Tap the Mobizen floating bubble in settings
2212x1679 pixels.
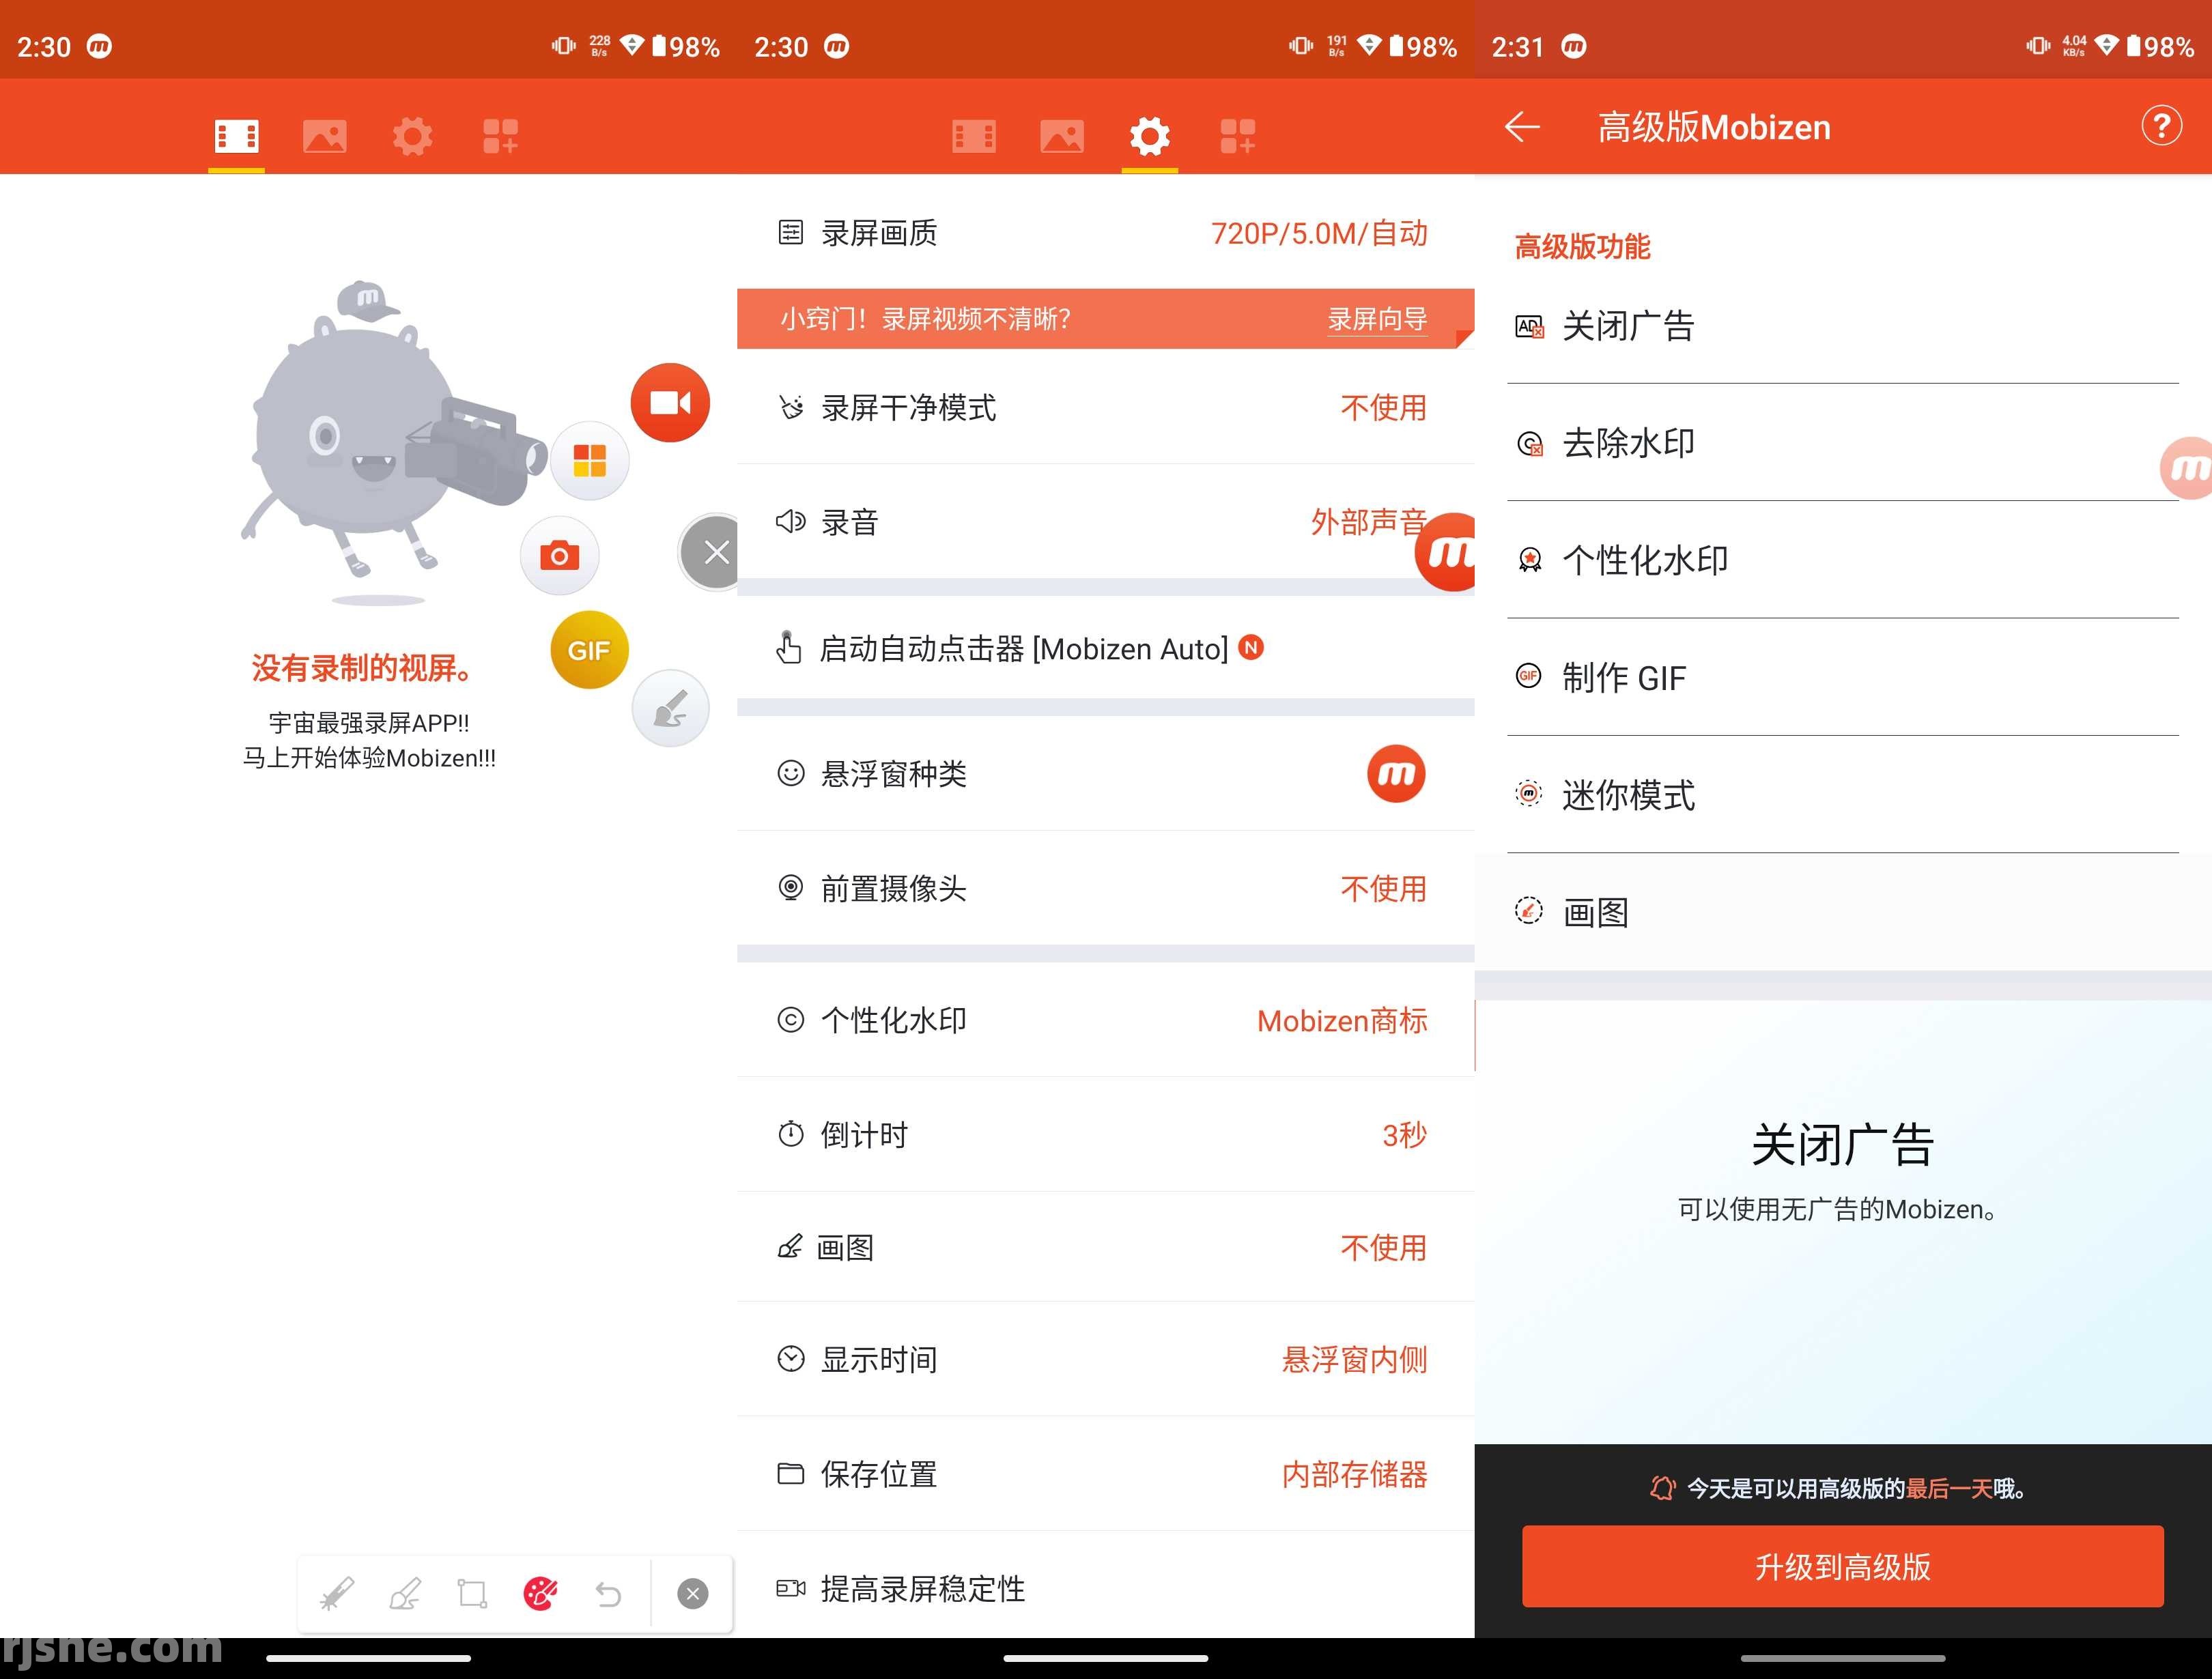click(x=1446, y=552)
